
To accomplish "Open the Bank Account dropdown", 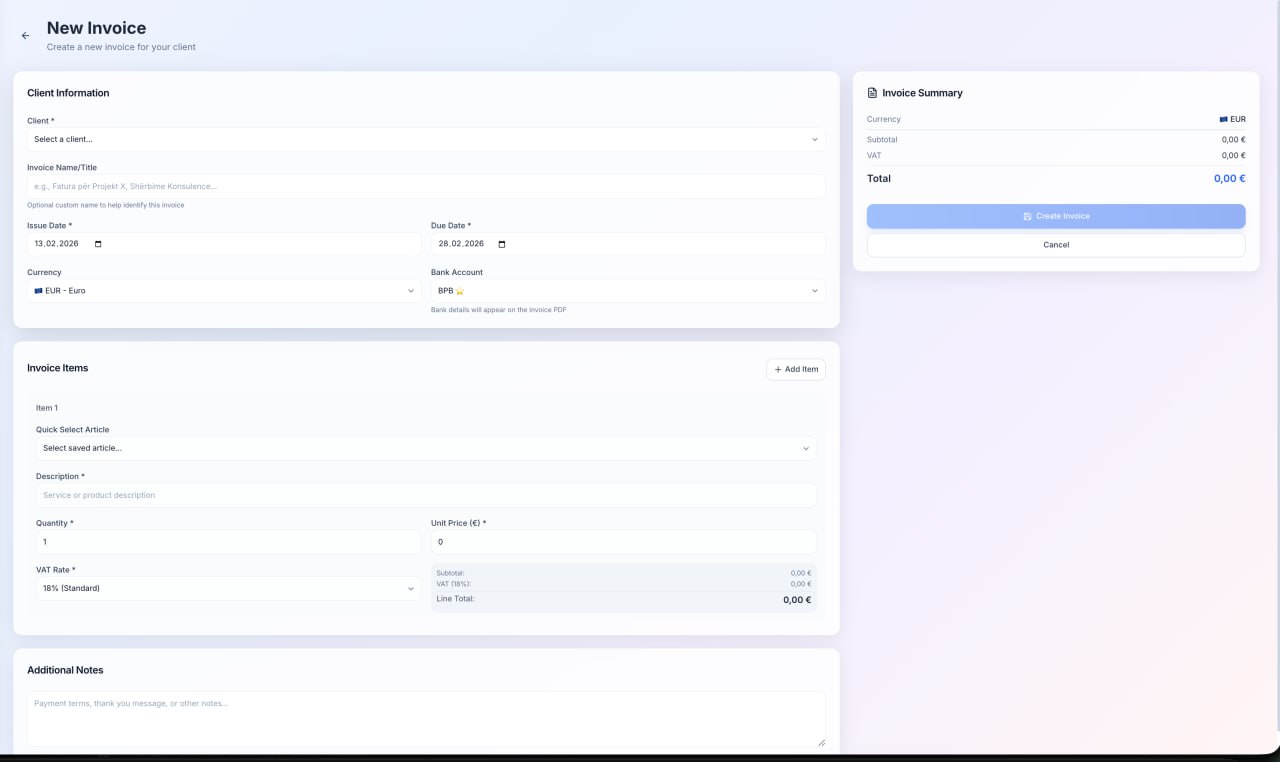I will 627,290.
